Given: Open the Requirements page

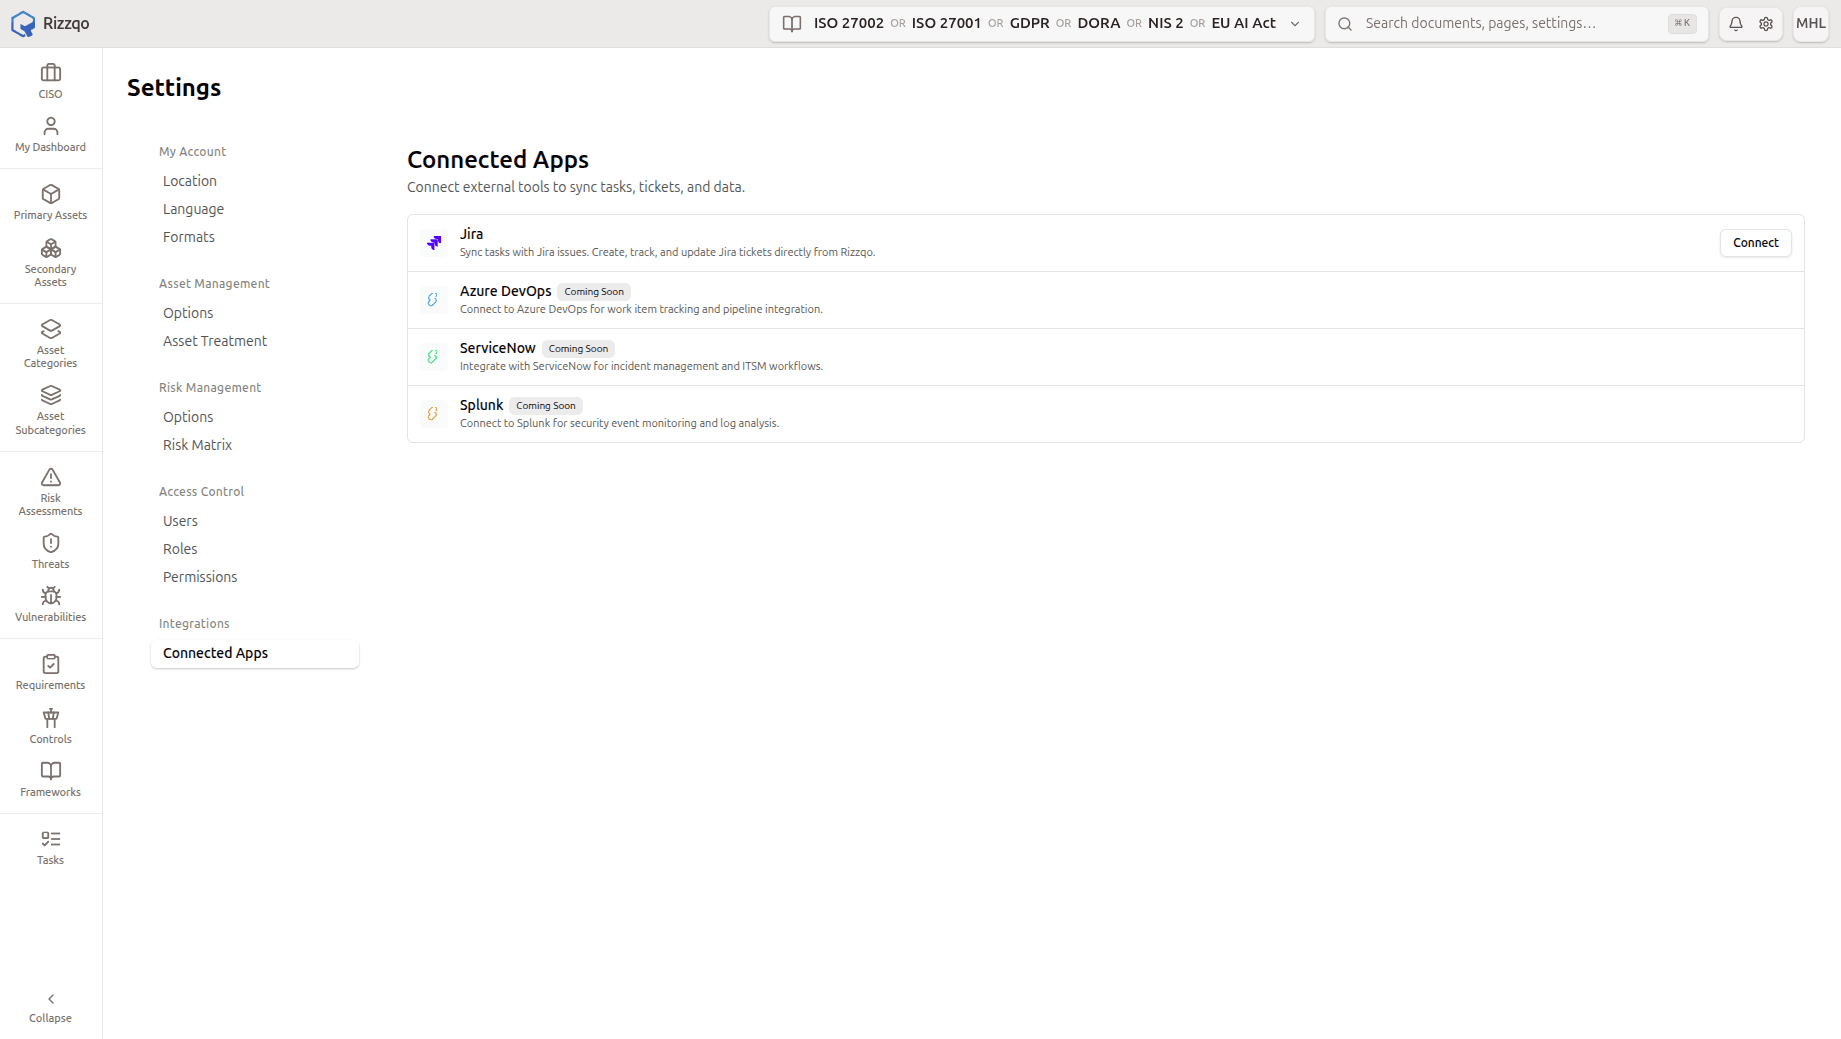Looking at the screenshot, I should click(x=50, y=673).
